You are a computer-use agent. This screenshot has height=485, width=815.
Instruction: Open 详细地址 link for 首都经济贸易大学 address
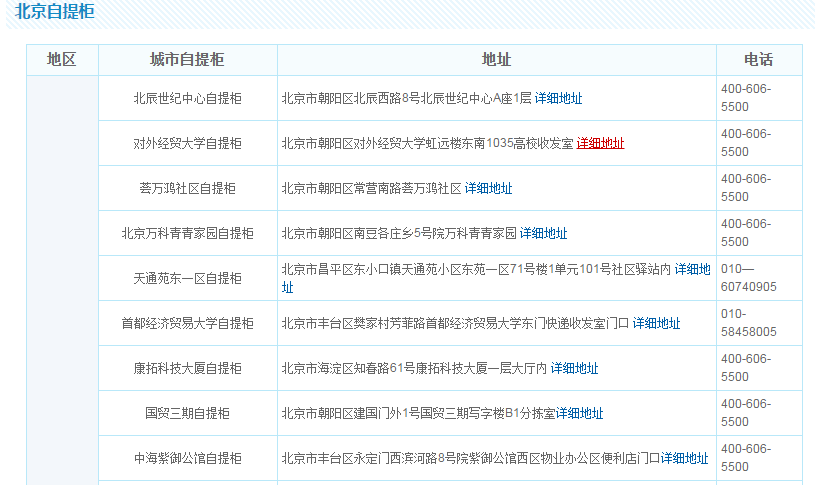click(x=656, y=323)
